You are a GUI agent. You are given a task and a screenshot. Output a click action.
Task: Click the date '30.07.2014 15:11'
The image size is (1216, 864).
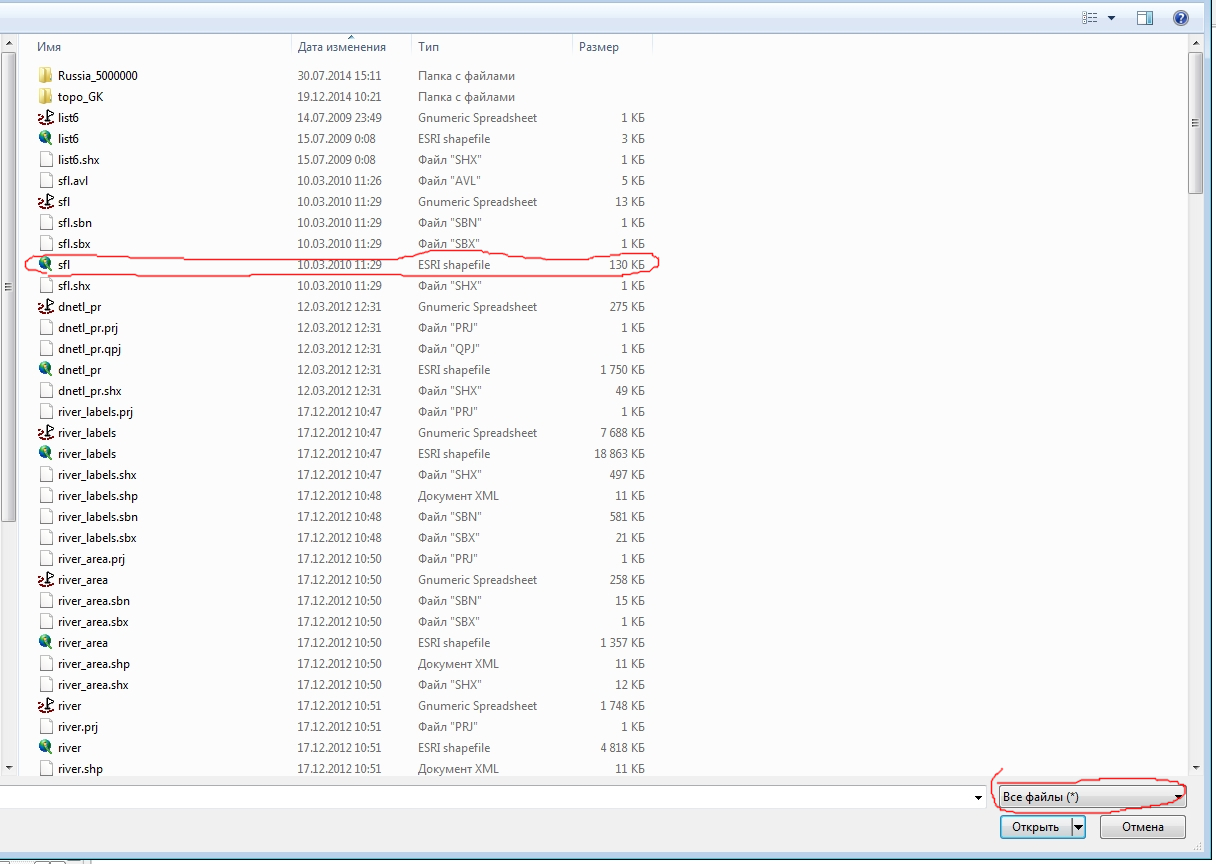point(339,76)
